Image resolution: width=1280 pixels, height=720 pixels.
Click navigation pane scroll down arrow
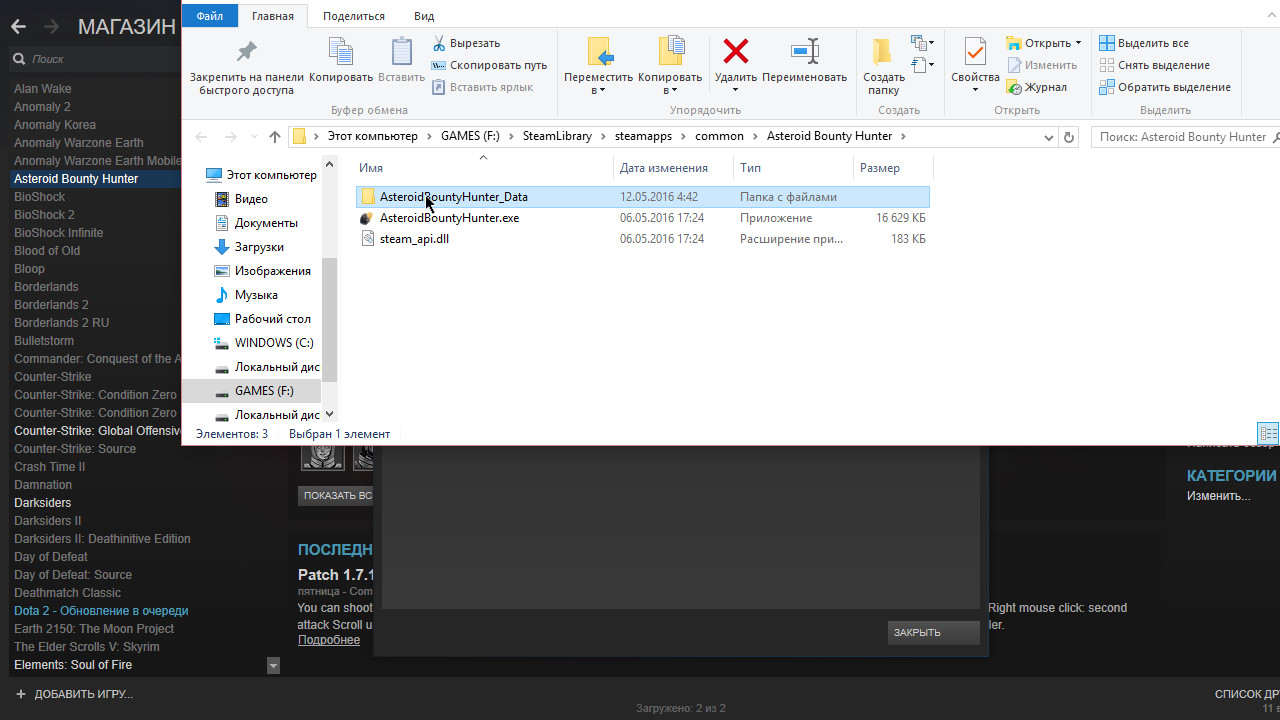(x=330, y=414)
